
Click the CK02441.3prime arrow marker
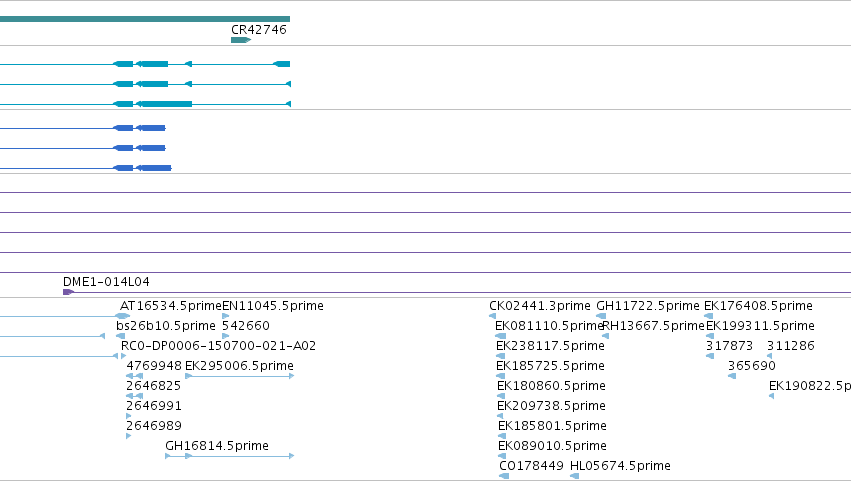[x=493, y=316]
